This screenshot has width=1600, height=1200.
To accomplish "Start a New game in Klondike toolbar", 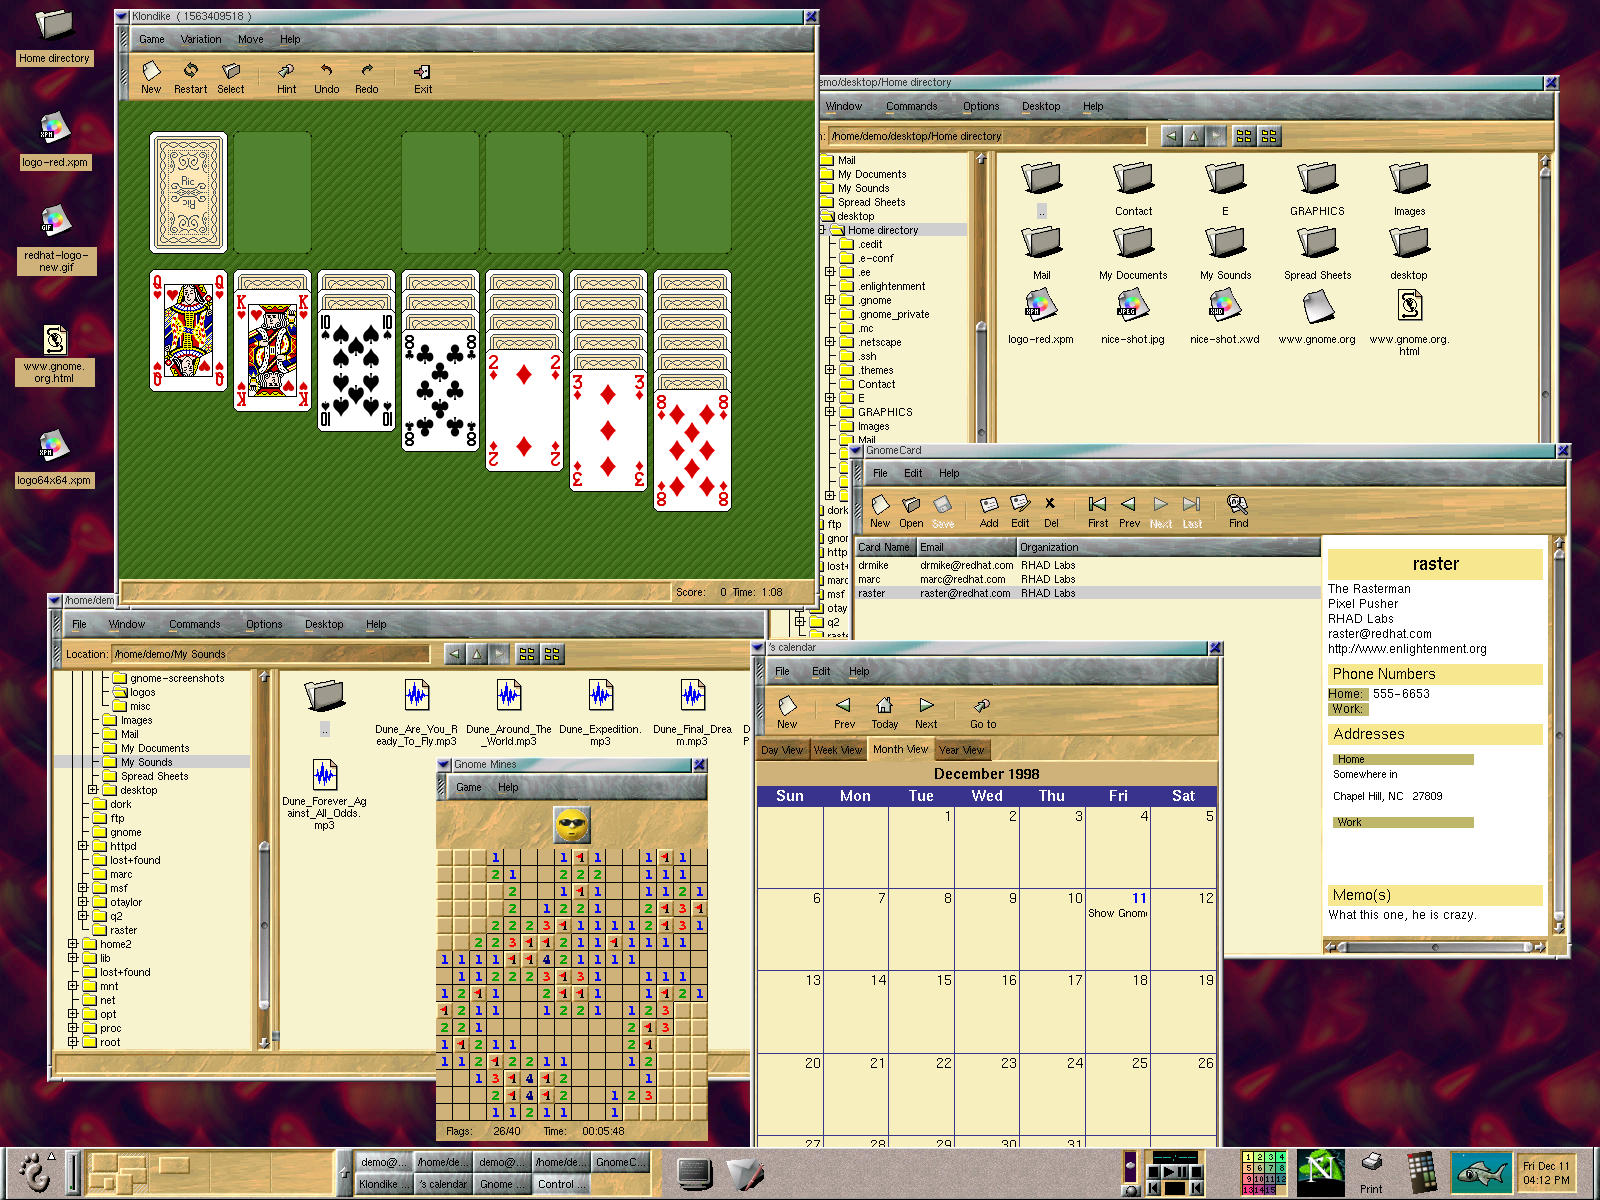I will tap(151, 77).
